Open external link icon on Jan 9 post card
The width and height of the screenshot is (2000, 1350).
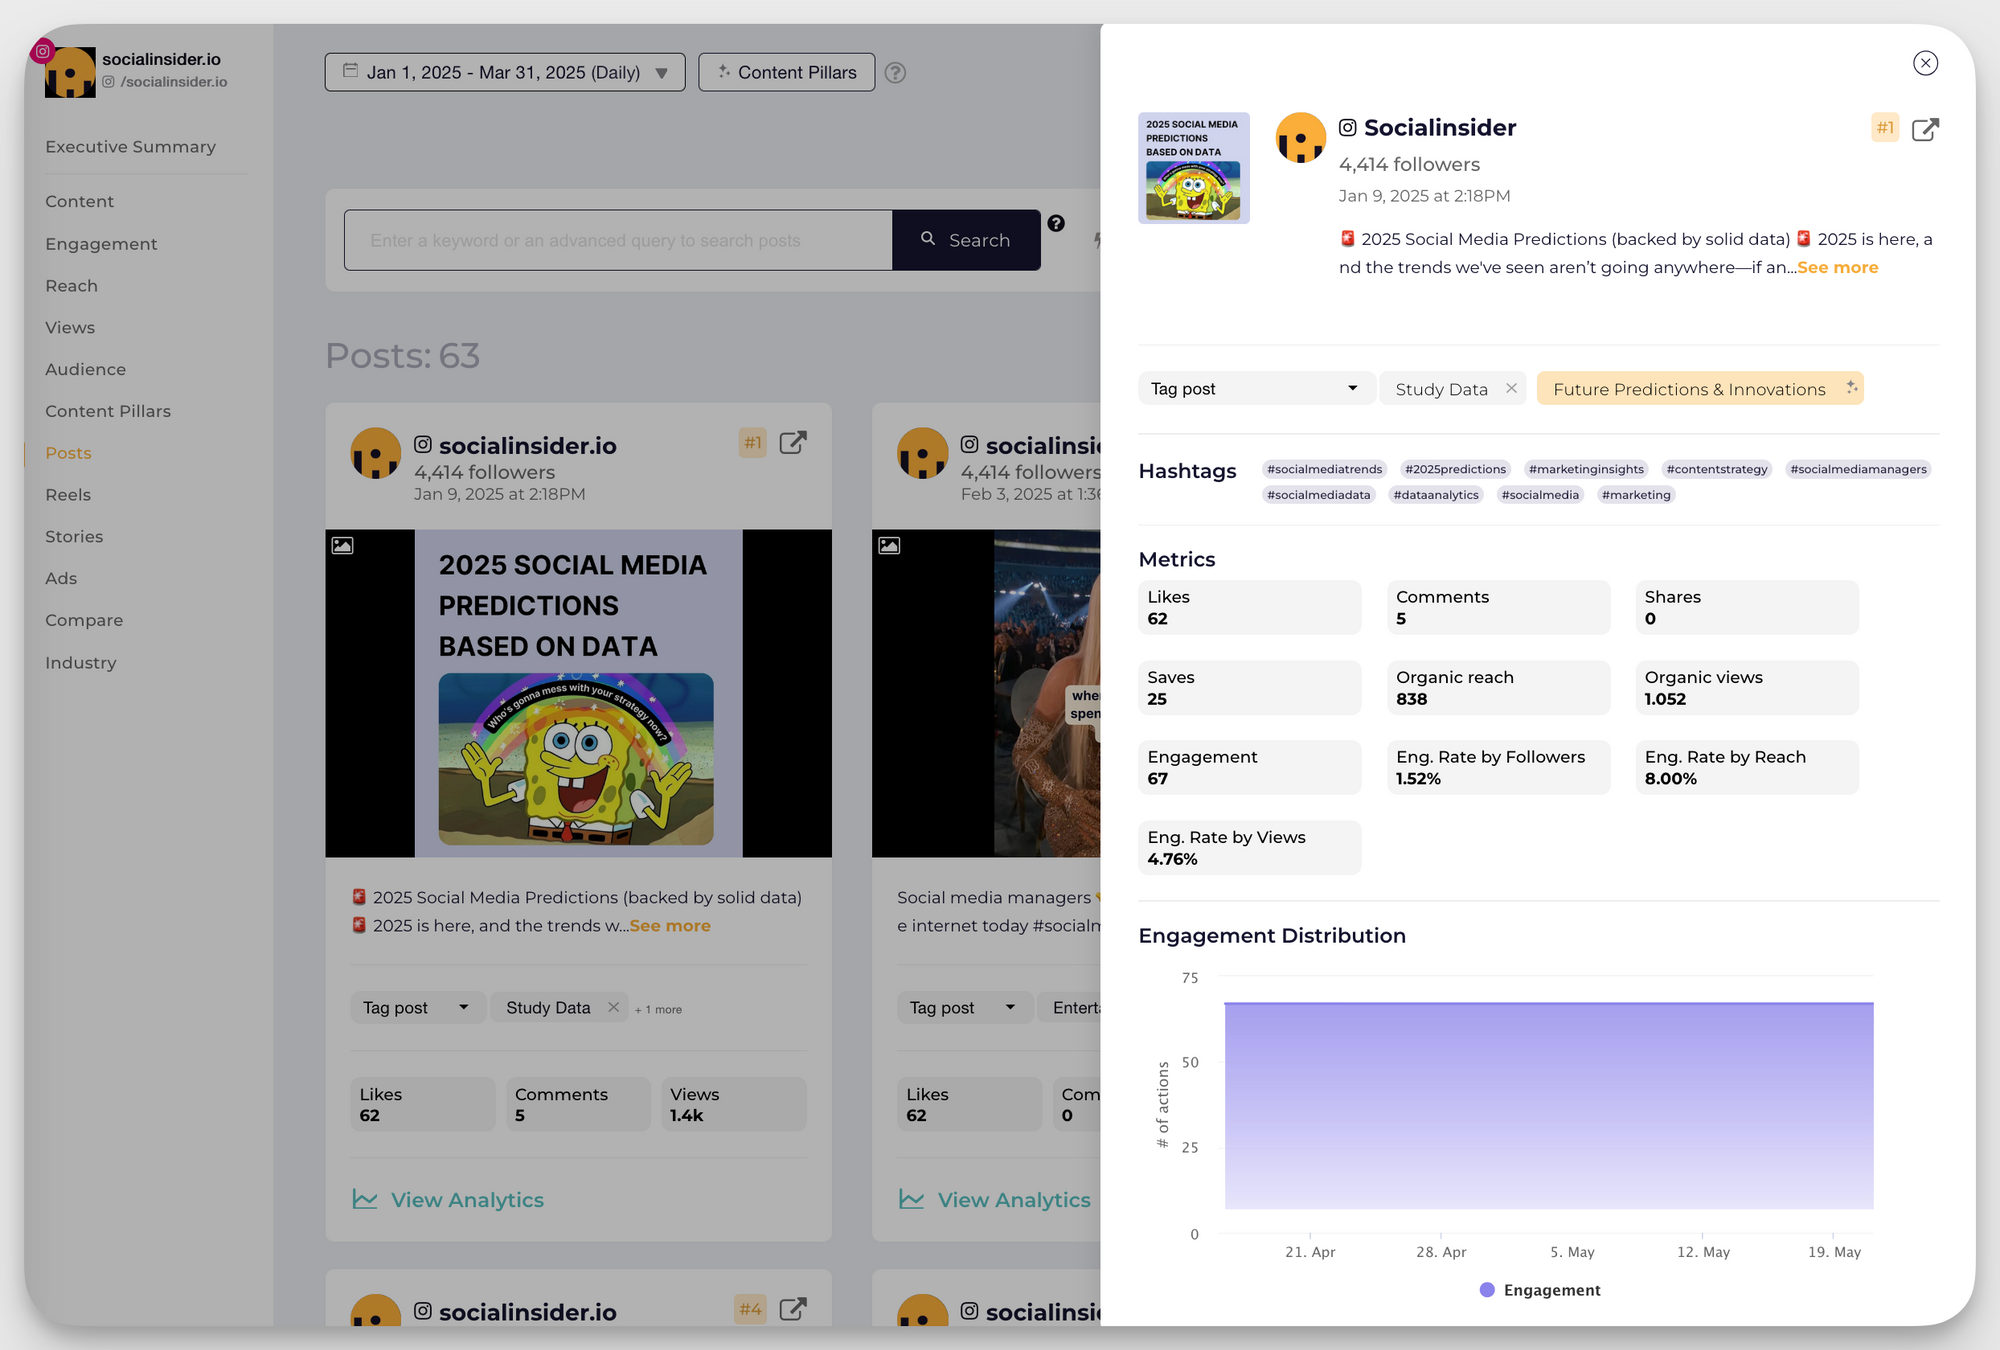(792, 443)
